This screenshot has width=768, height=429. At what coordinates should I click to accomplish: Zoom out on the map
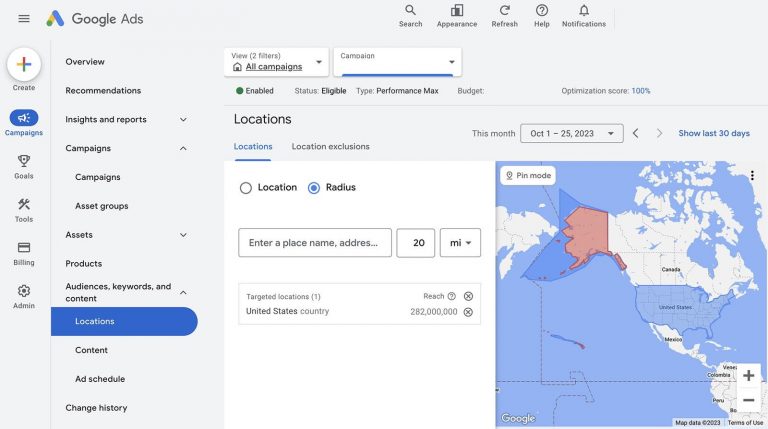click(x=748, y=400)
